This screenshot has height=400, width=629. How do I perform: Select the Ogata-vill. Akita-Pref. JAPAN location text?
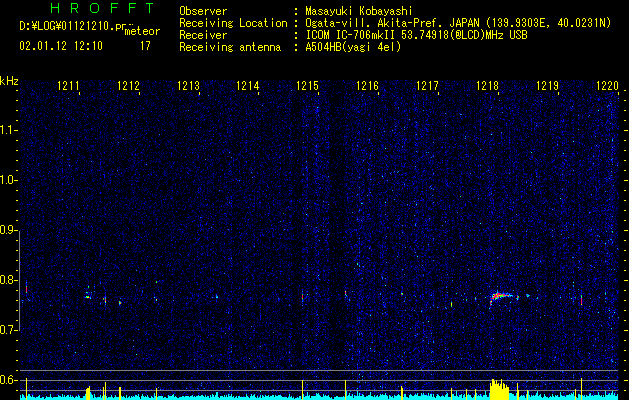394,23
